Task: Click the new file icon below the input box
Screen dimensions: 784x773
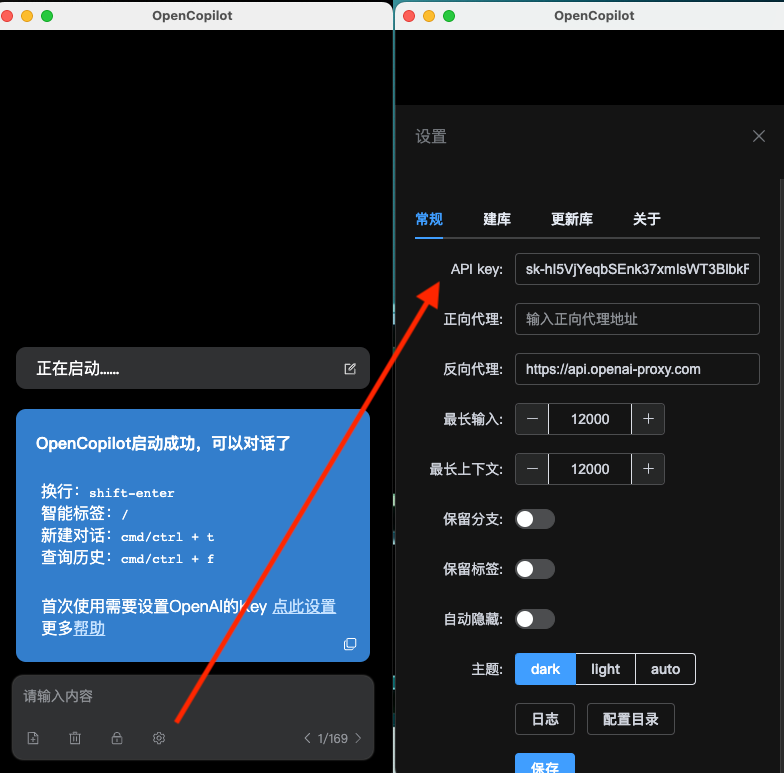Action: (33, 738)
